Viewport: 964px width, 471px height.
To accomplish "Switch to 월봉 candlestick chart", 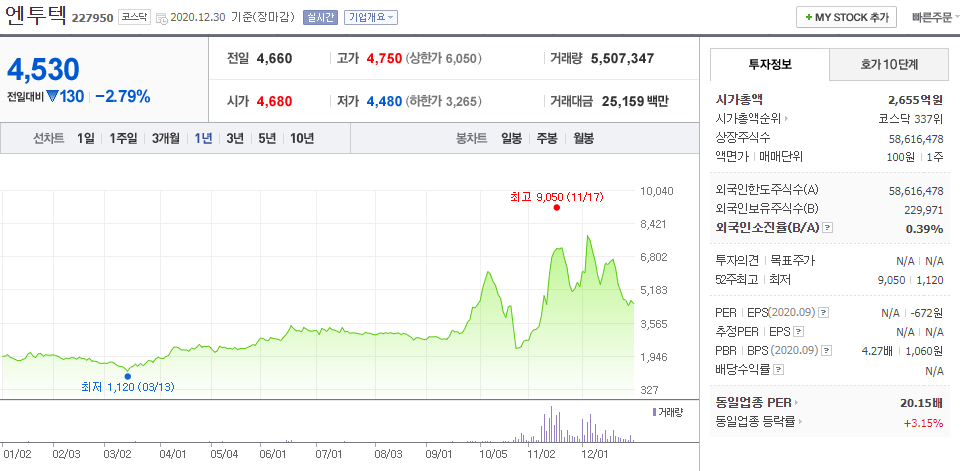I will (583, 138).
